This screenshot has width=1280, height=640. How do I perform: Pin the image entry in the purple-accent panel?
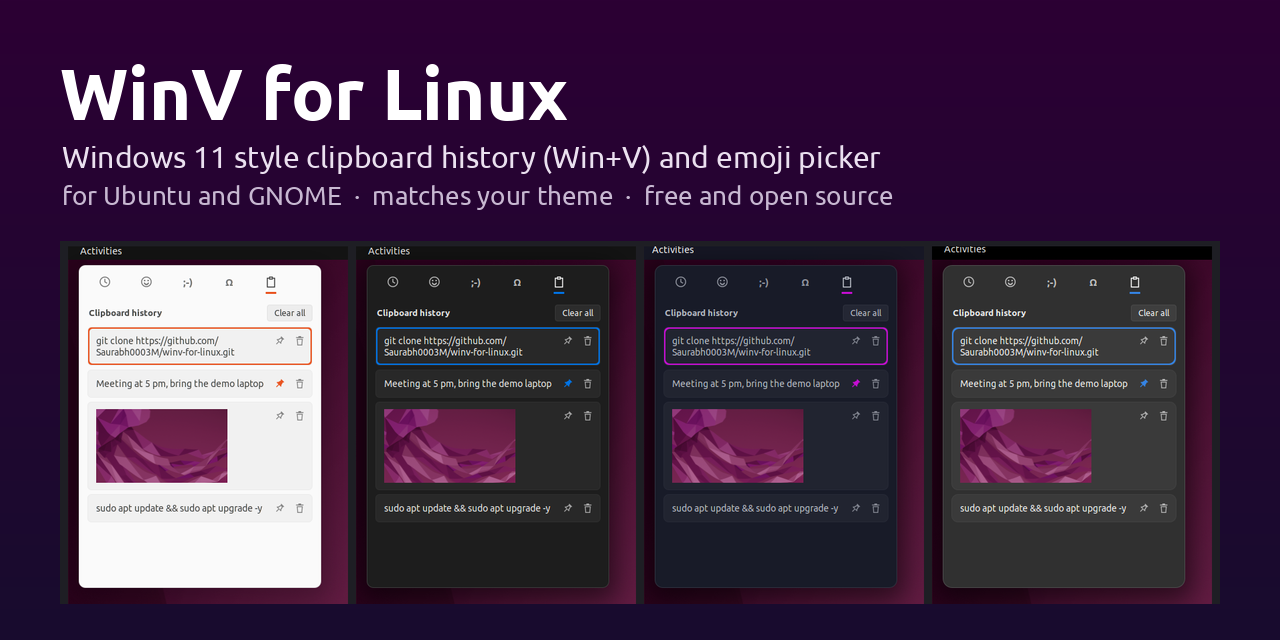(x=856, y=416)
